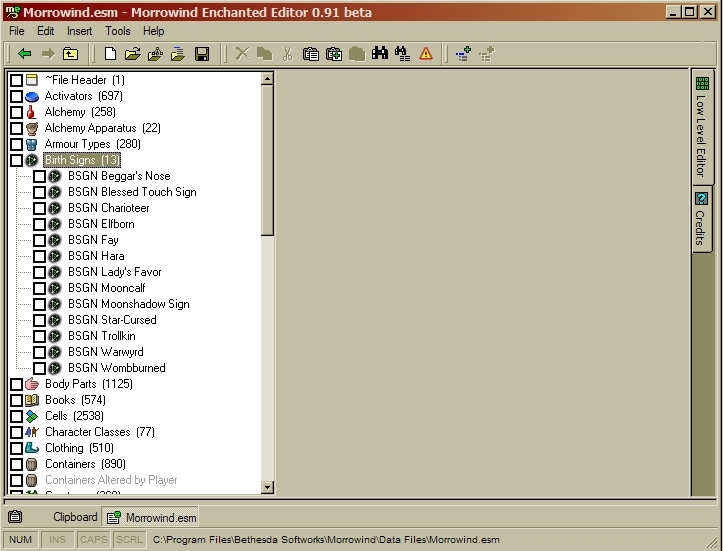Select the Birth Signs tree node
This screenshot has width=723, height=551.
81,160
